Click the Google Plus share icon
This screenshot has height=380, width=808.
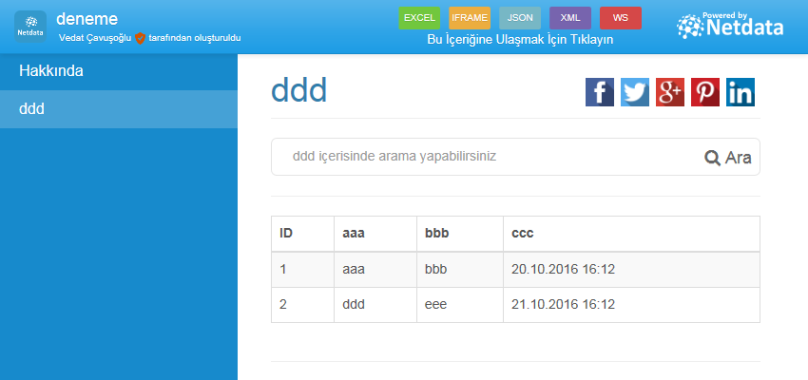[670, 92]
